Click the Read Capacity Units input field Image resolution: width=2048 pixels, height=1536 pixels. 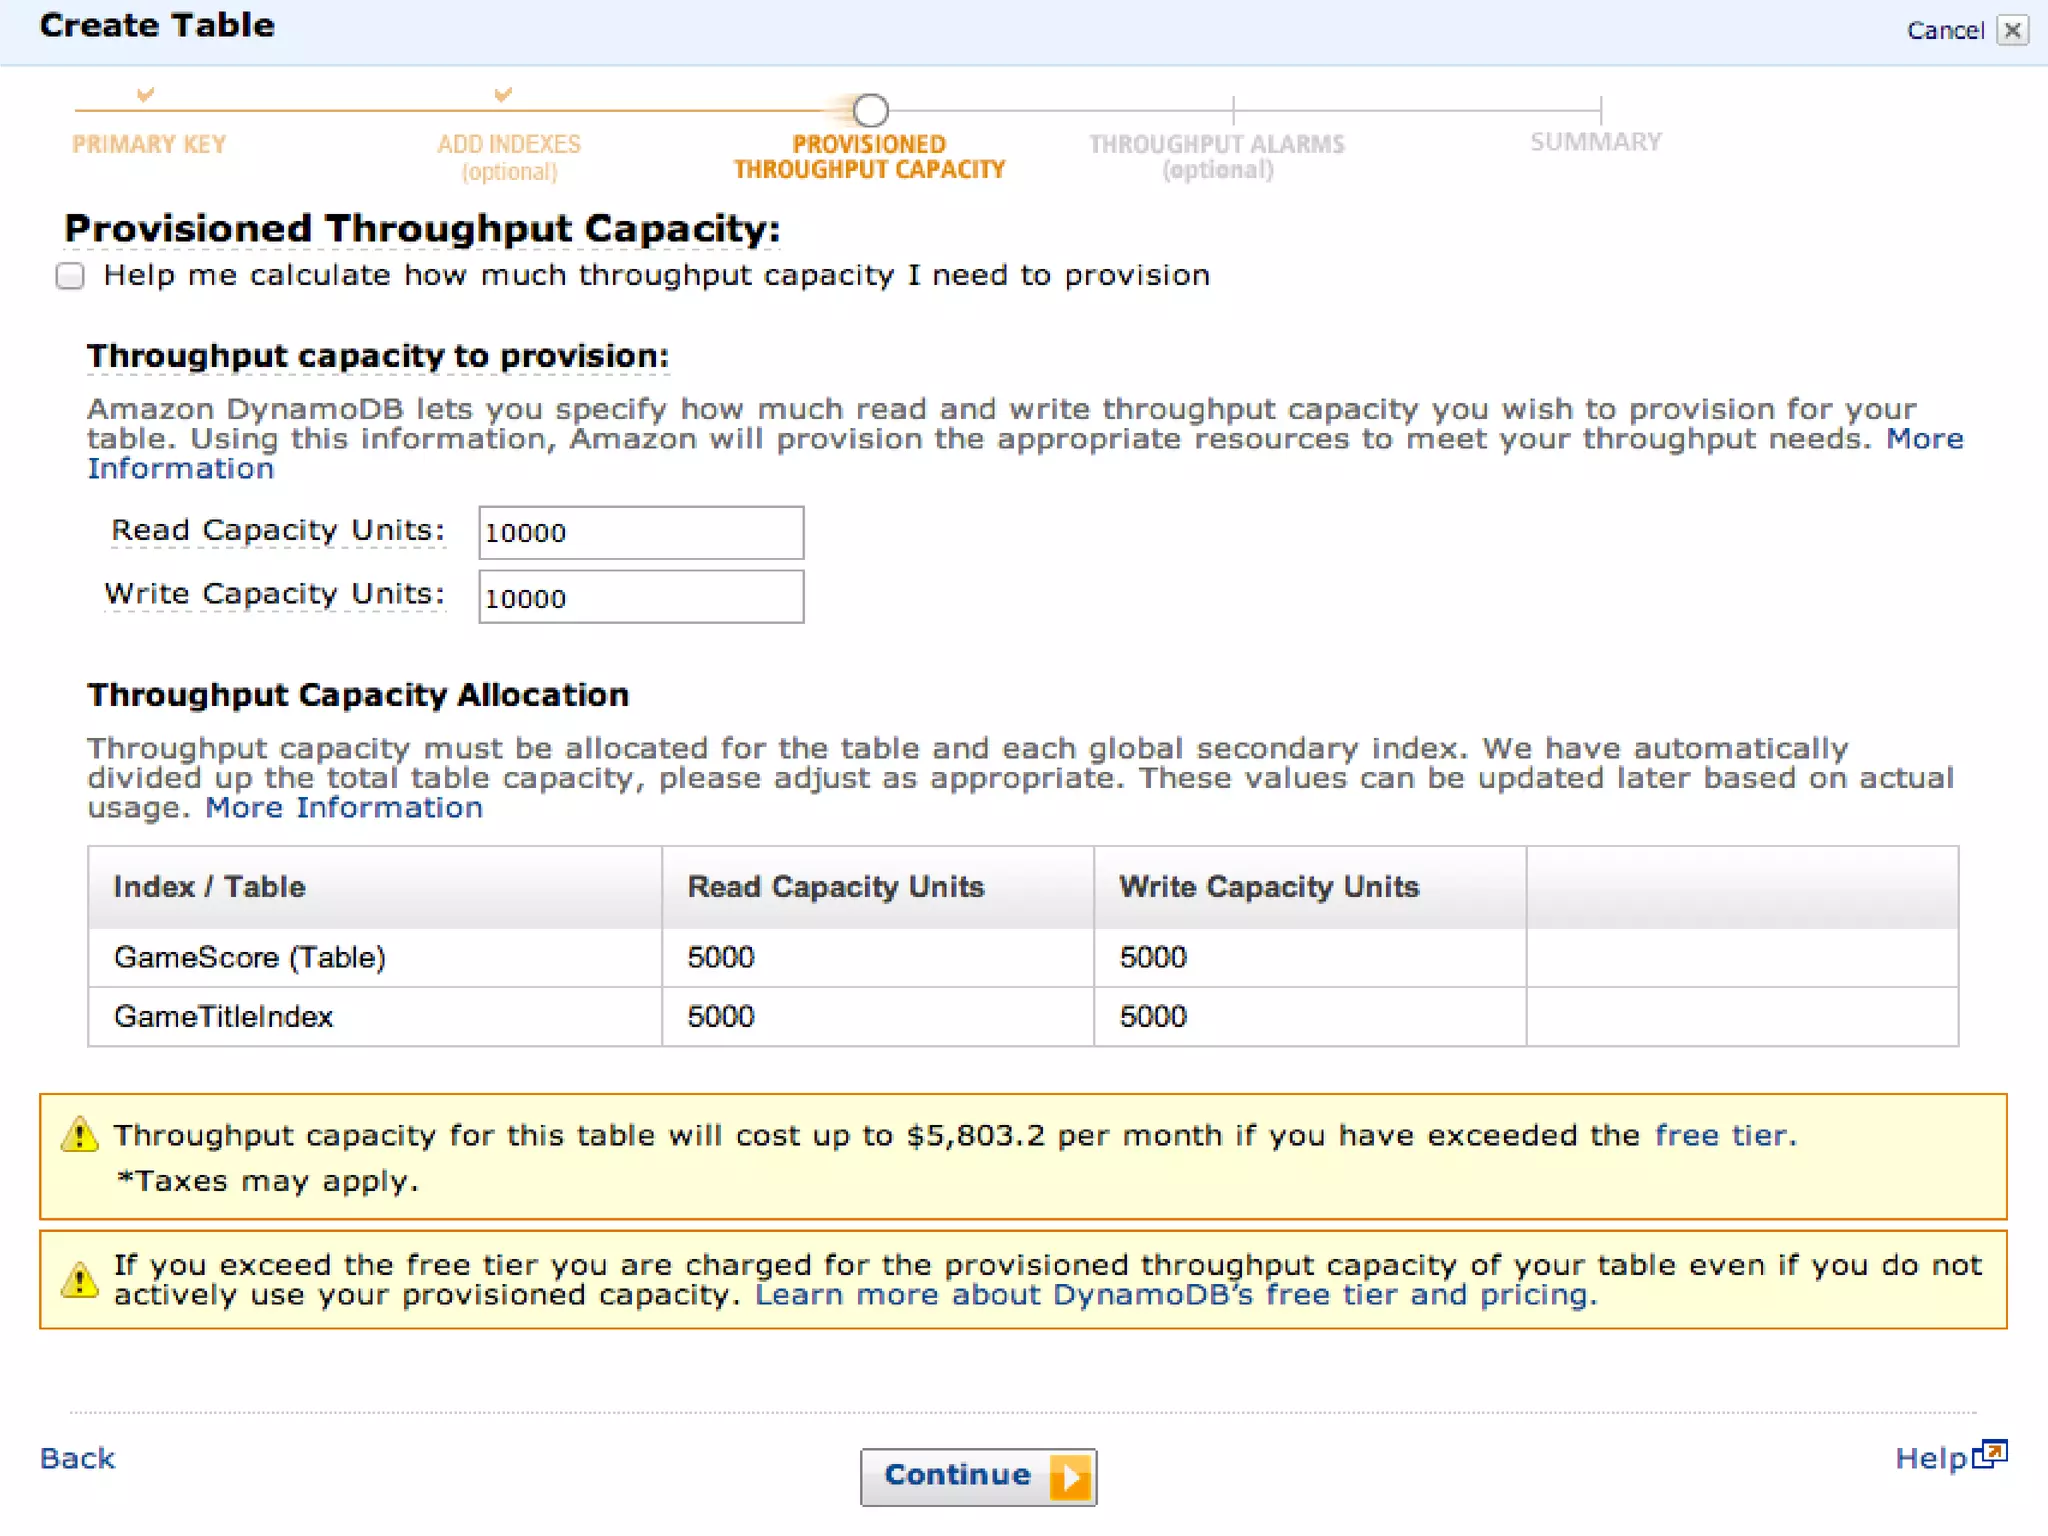[640, 533]
